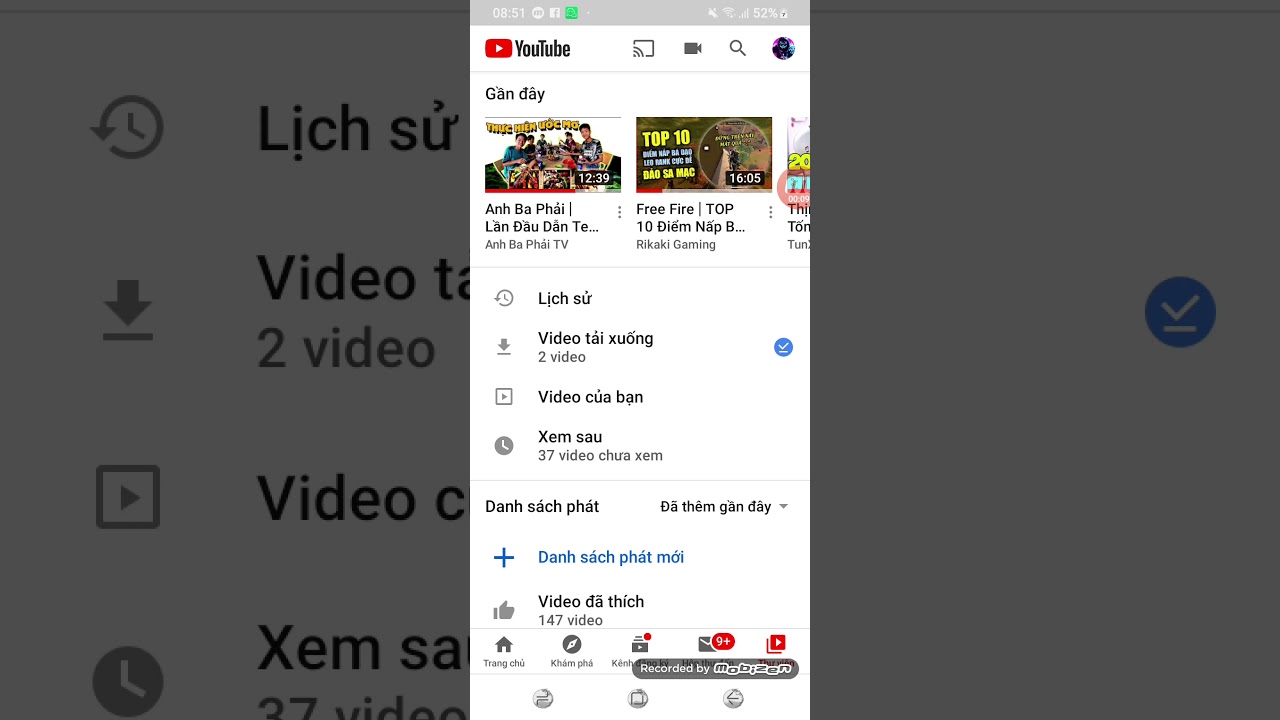Tap '147 video' subtitle under liked videos
Image resolution: width=1280 pixels, height=720 pixels.
(570, 620)
